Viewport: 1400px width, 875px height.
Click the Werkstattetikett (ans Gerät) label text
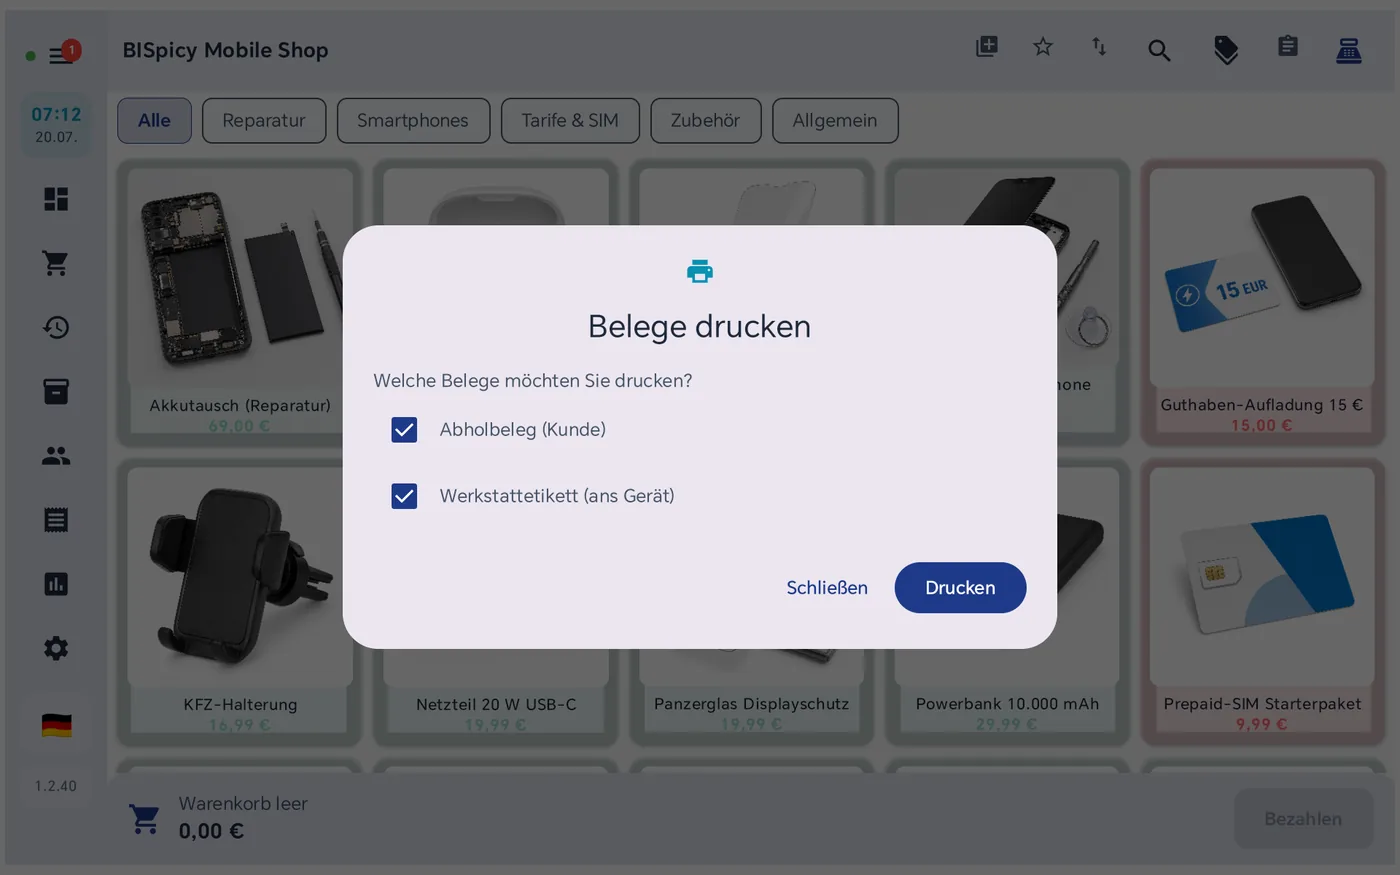[x=557, y=496]
